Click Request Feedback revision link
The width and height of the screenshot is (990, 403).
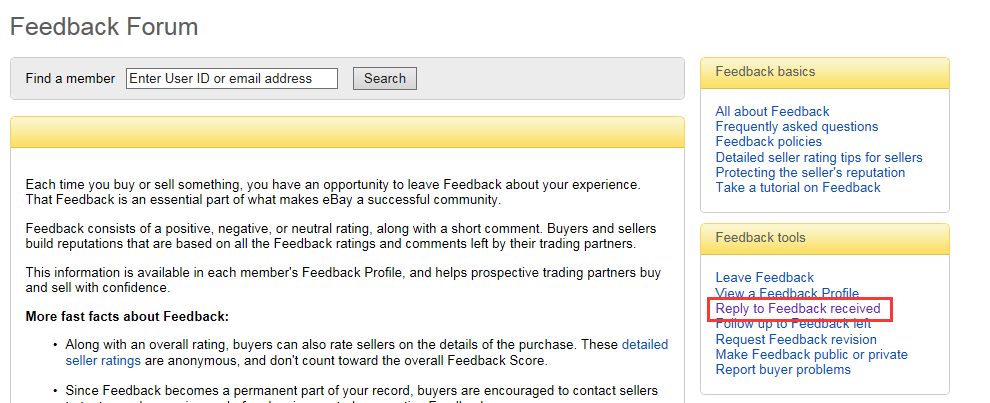click(796, 339)
